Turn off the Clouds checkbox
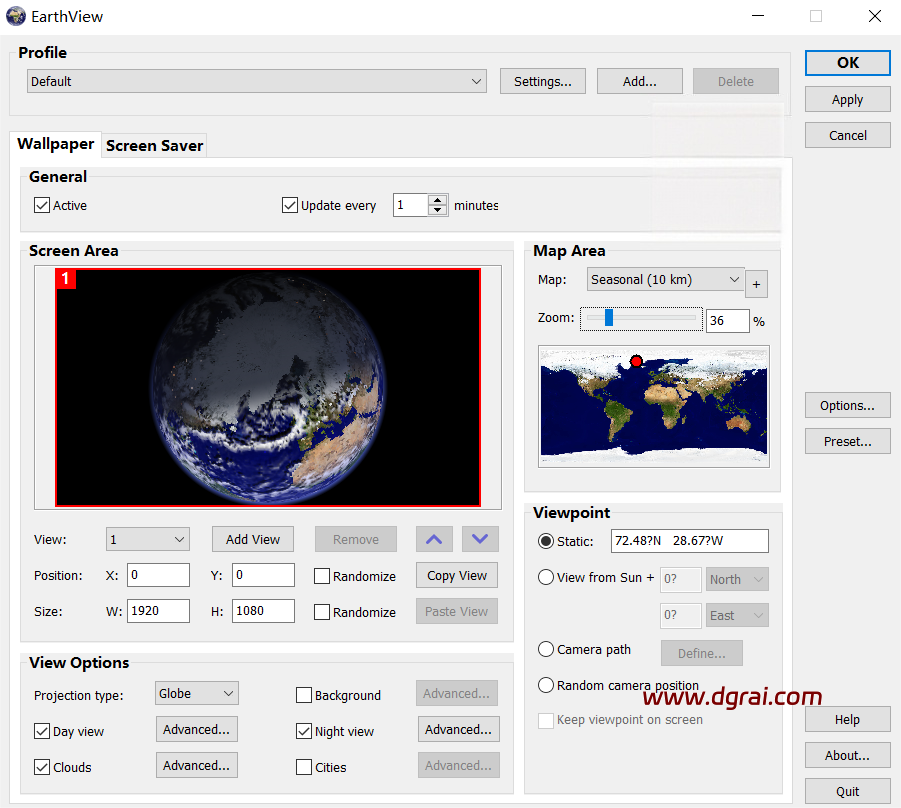The image size is (901, 808). point(42,767)
